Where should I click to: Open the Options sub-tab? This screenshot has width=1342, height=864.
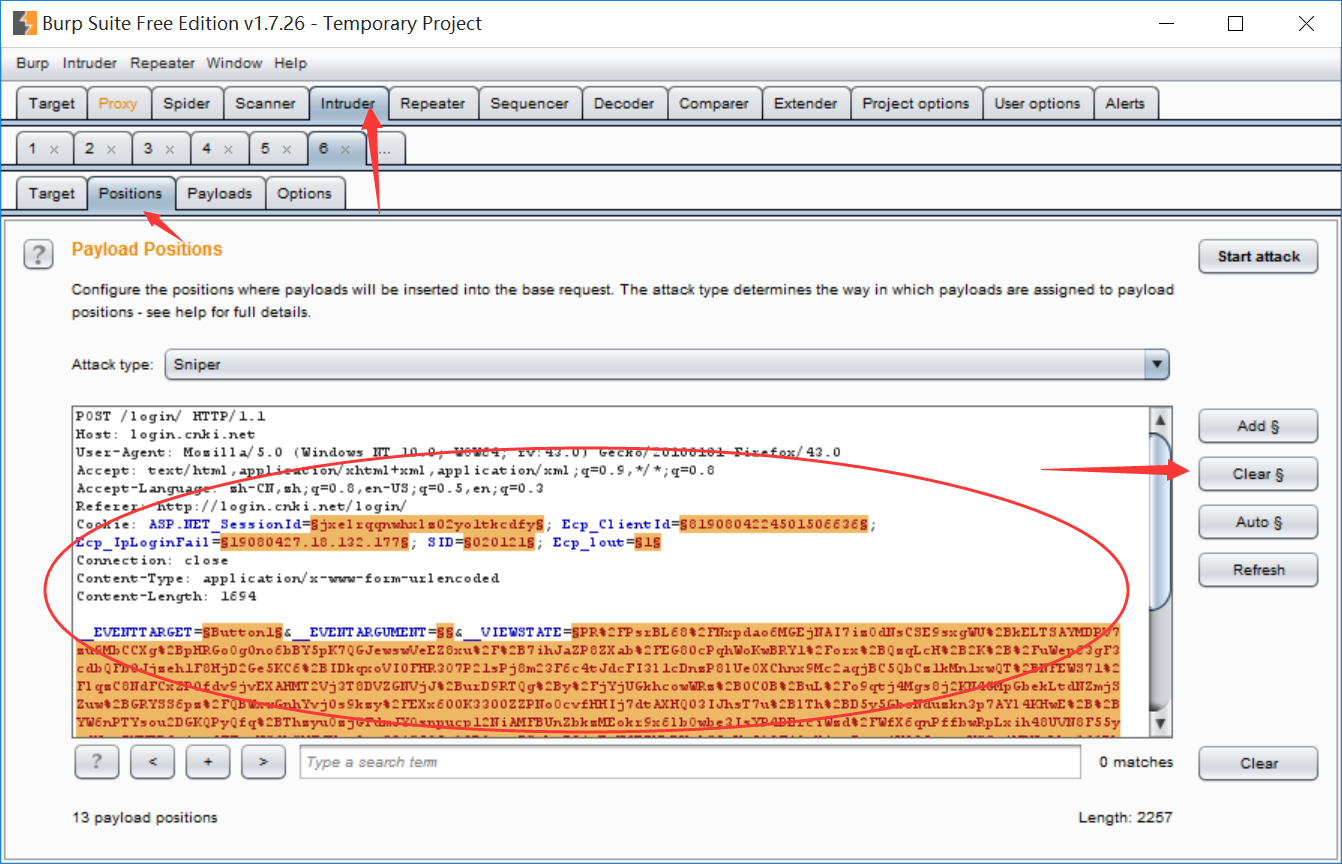(x=305, y=193)
